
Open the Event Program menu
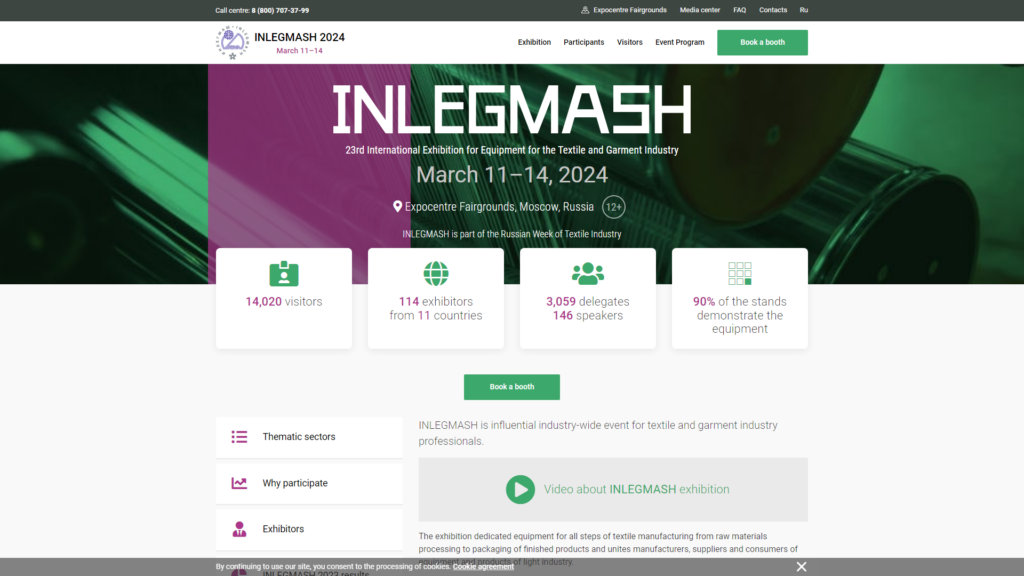pos(680,42)
